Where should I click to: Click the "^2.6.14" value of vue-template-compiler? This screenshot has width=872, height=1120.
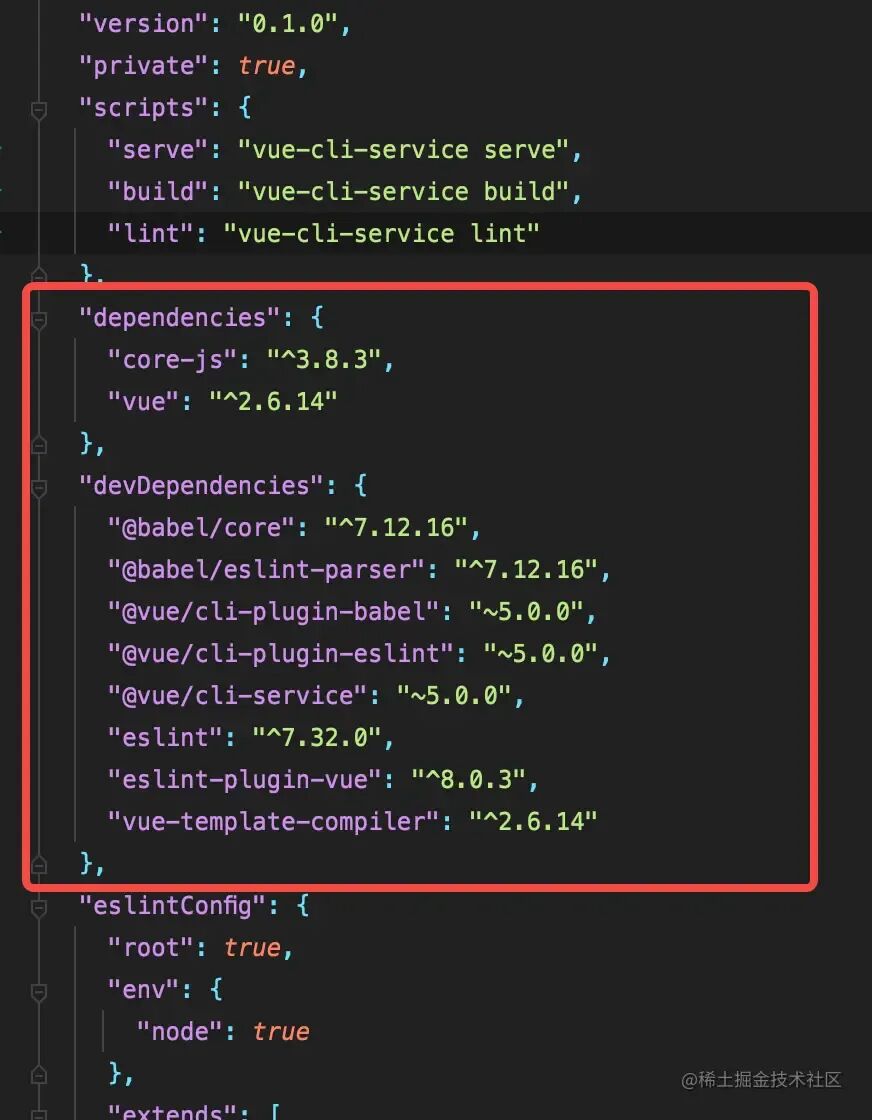click(533, 821)
